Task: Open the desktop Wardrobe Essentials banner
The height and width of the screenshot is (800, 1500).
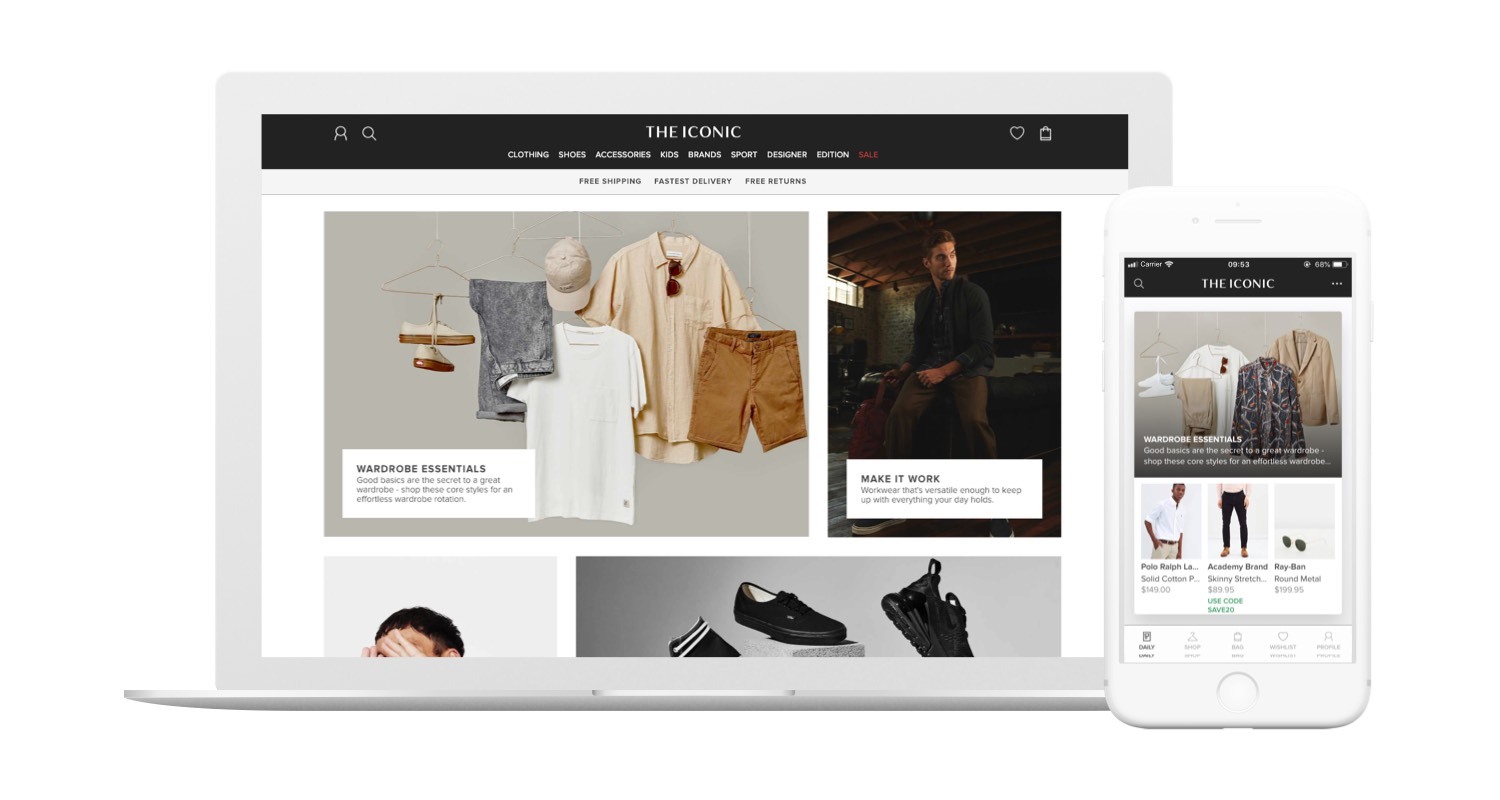Action: [x=566, y=374]
